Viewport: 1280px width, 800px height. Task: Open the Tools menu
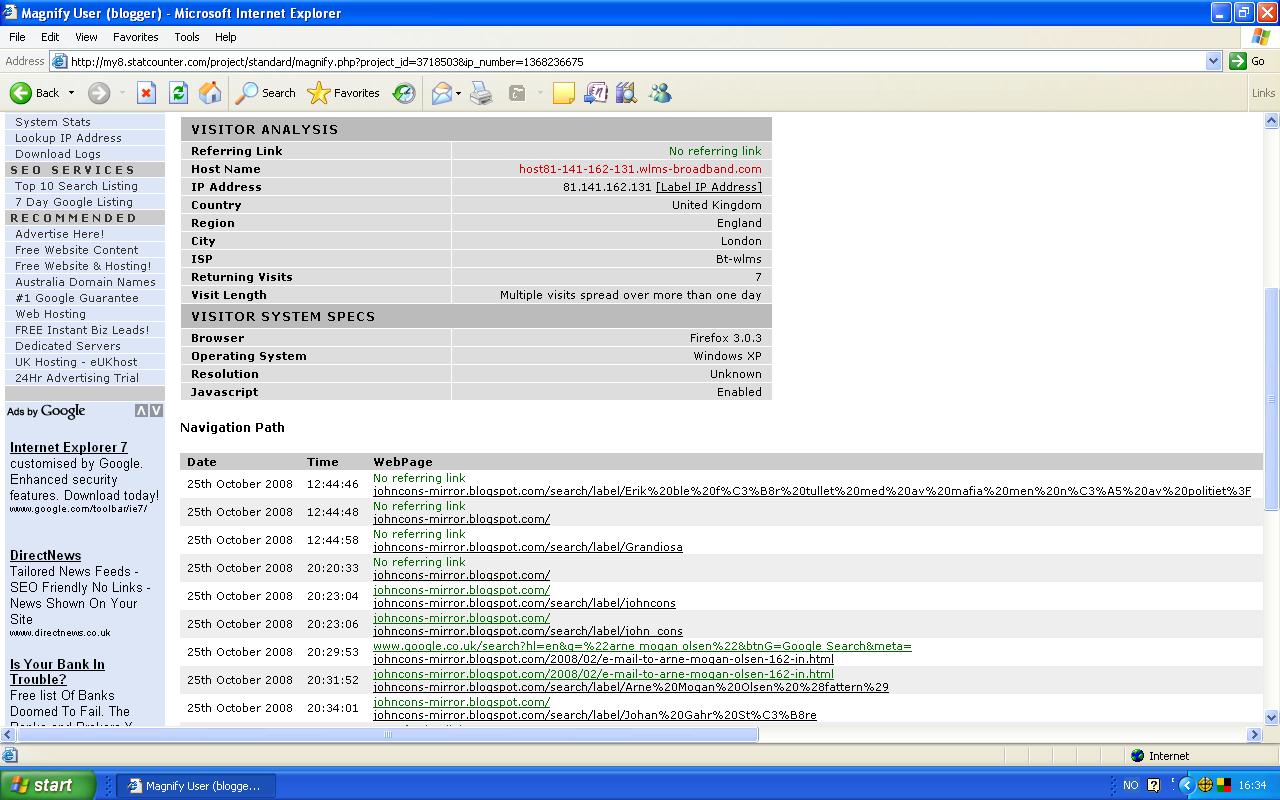[187, 37]
